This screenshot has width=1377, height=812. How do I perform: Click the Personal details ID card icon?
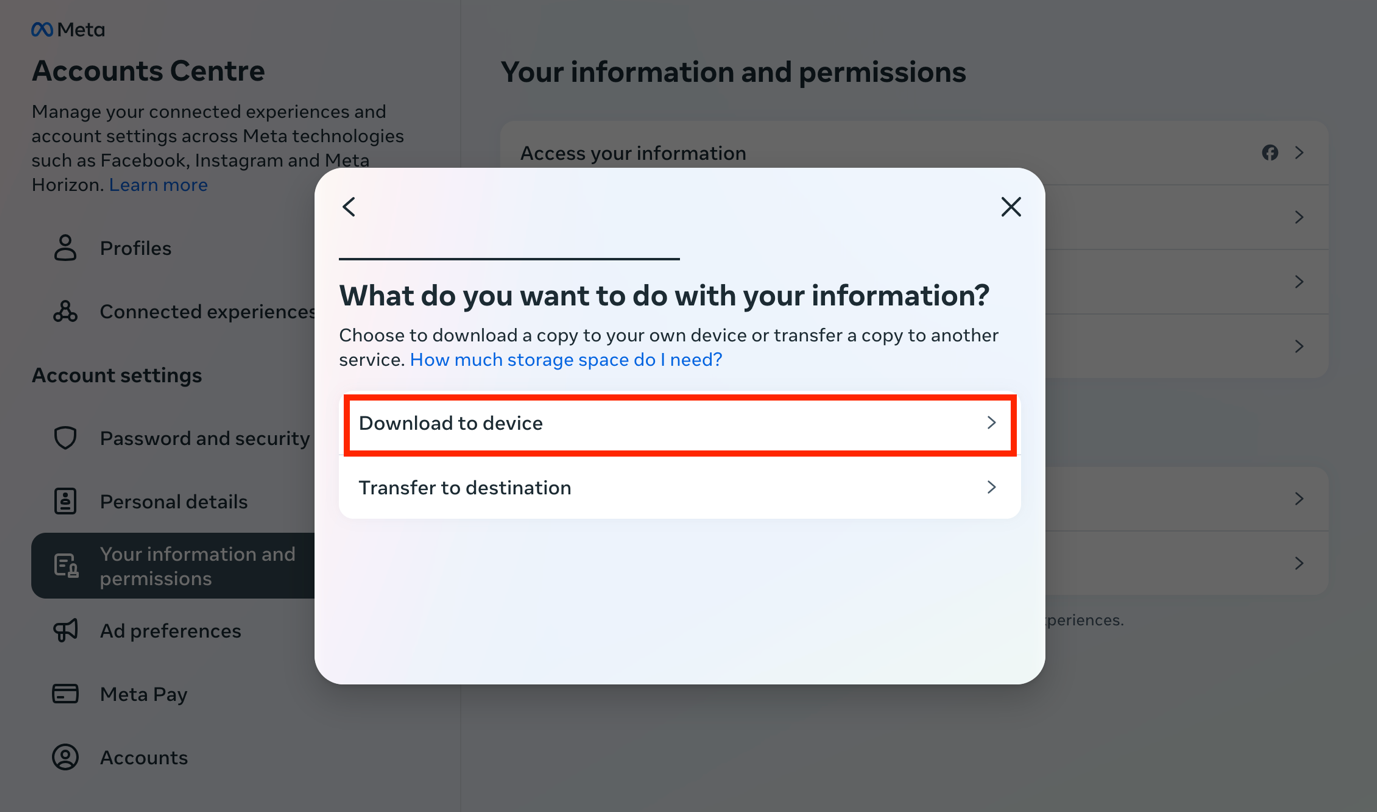[x=66, y=501]
